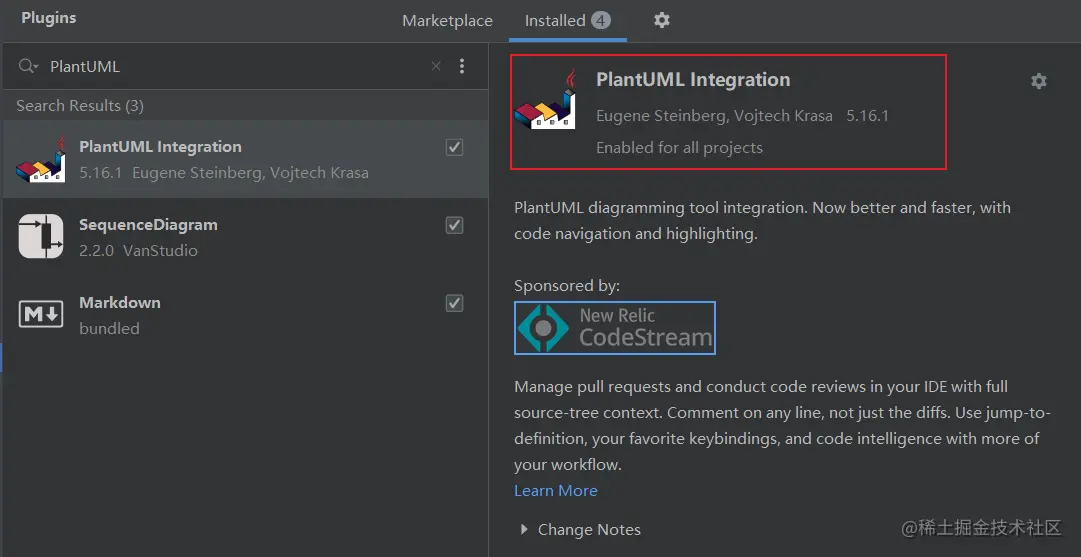Disable the PlantUML Integration checkbox
This screenshot has height=557, width=1081.
[454, 147]
